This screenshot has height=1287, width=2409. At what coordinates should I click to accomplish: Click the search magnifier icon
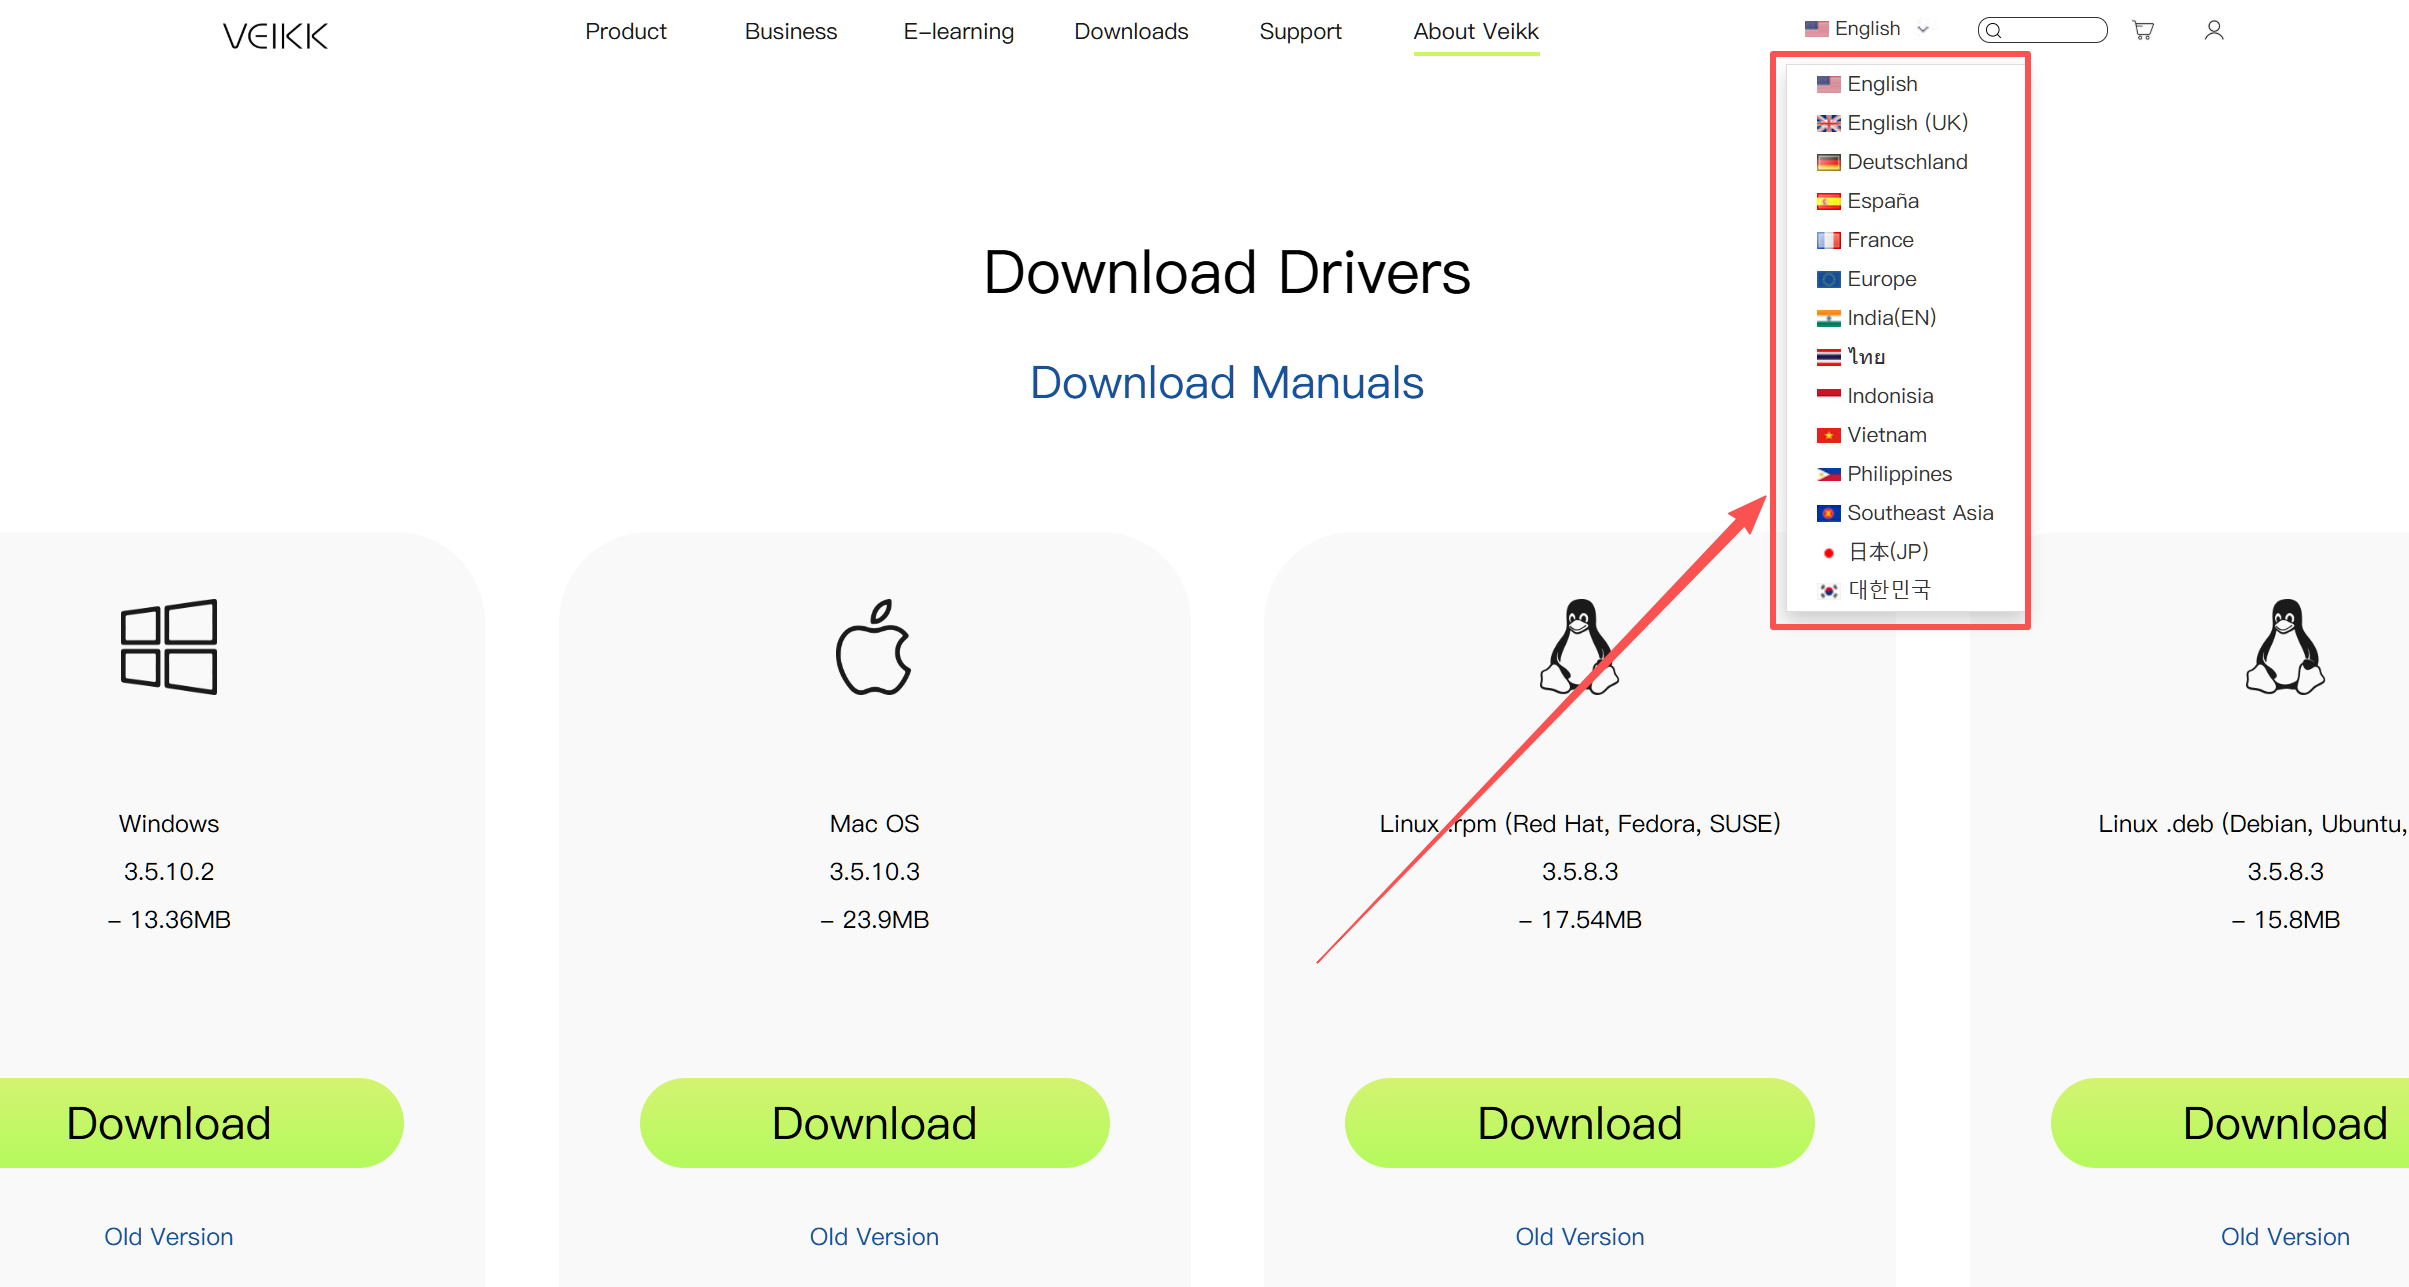tap(1994, 30)
